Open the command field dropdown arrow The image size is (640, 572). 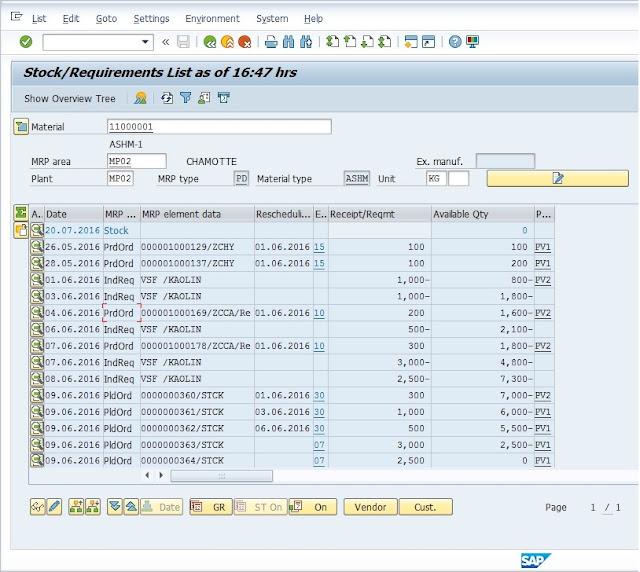coord(145,42)
